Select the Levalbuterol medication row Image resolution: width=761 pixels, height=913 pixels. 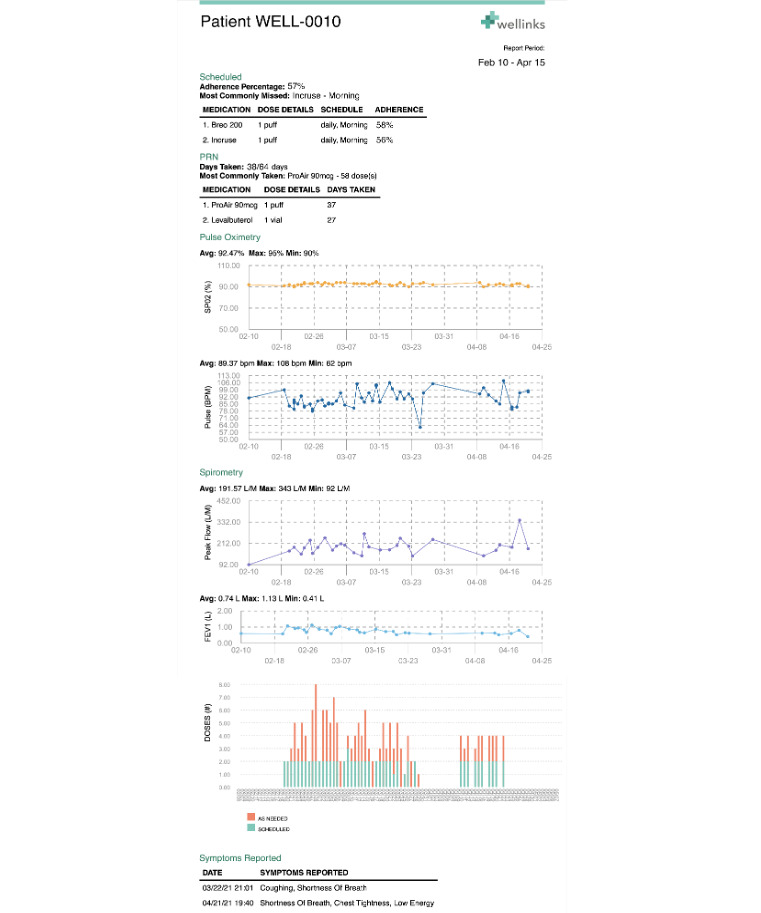point(290,219)
